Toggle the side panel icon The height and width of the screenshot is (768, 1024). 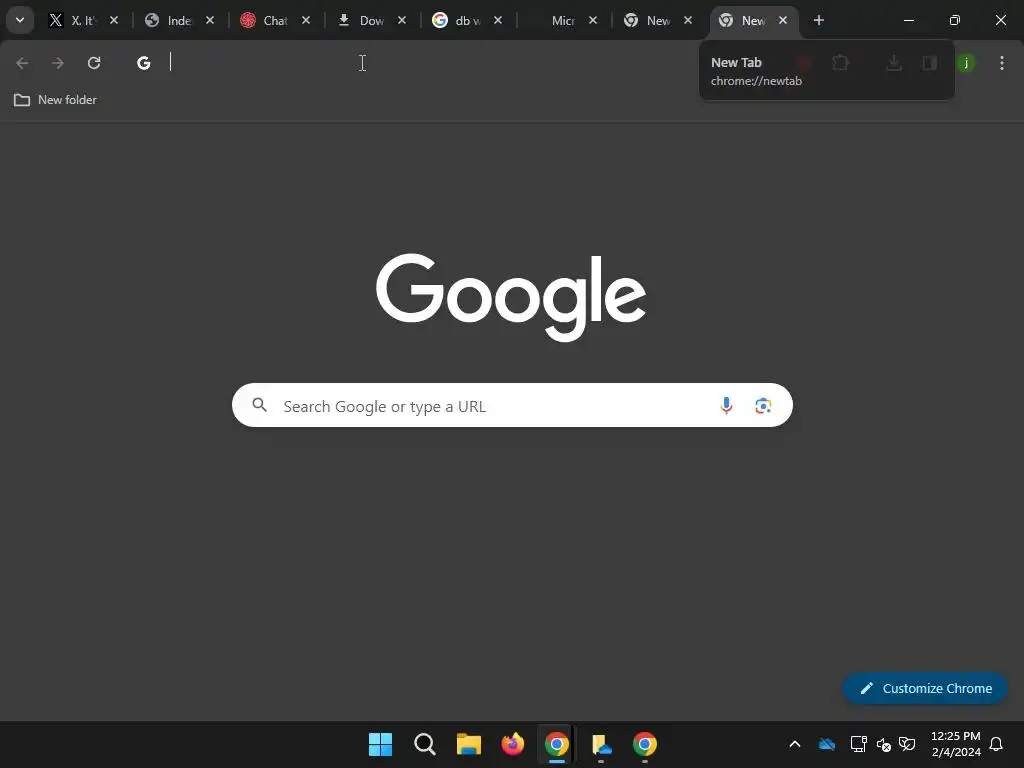(x=929, y=63)
